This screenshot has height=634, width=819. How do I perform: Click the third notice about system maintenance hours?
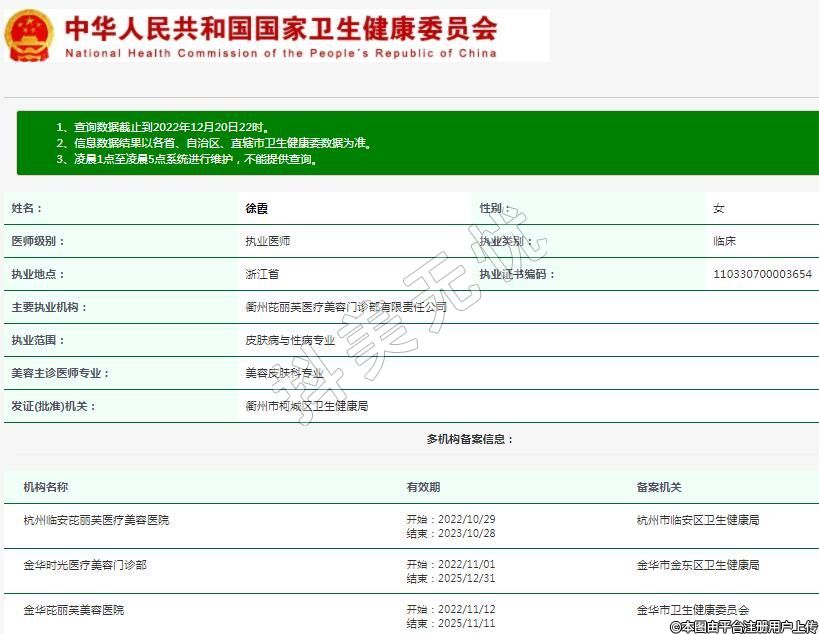coord(187,158)
